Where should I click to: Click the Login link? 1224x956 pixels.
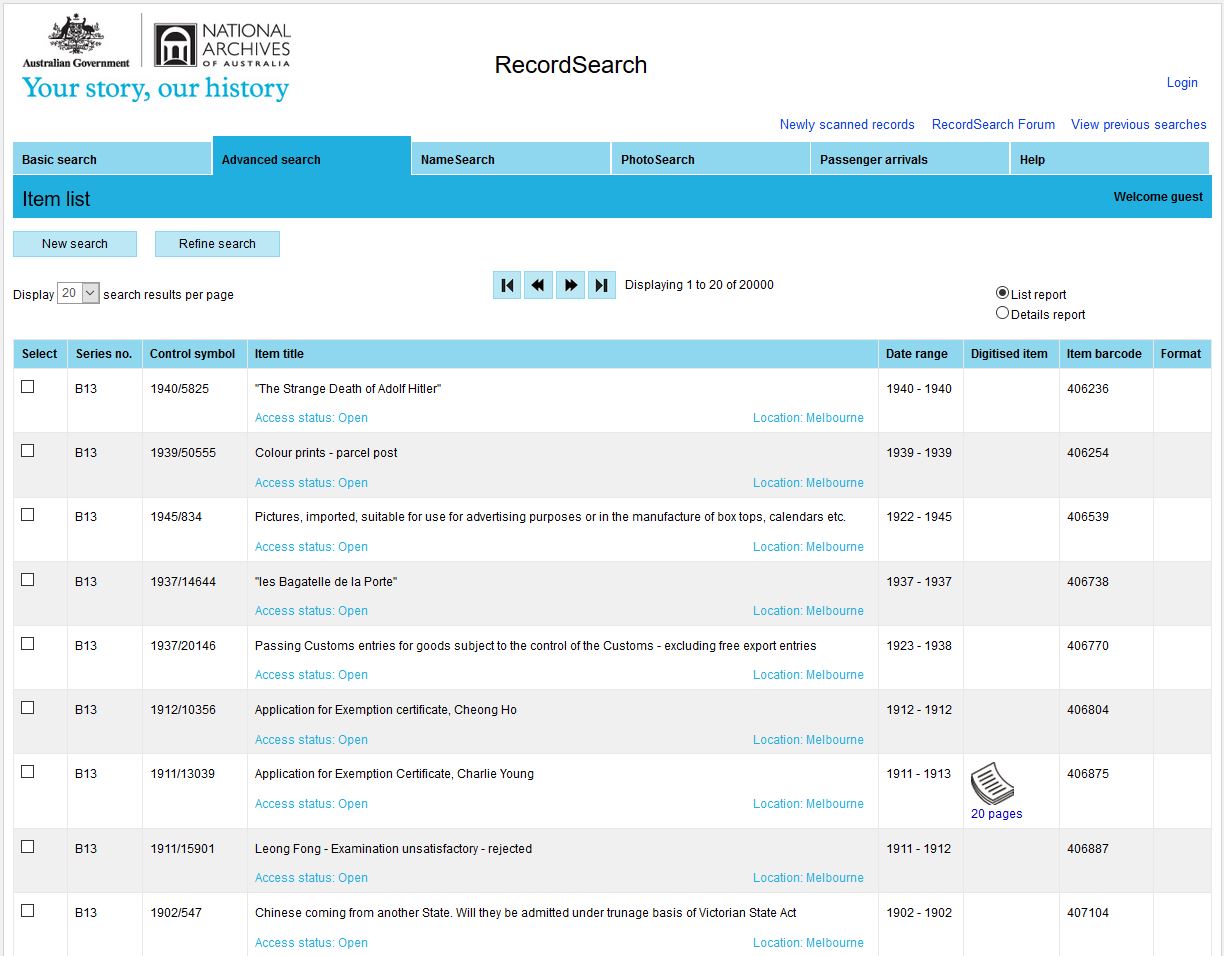pos(1181,83)
